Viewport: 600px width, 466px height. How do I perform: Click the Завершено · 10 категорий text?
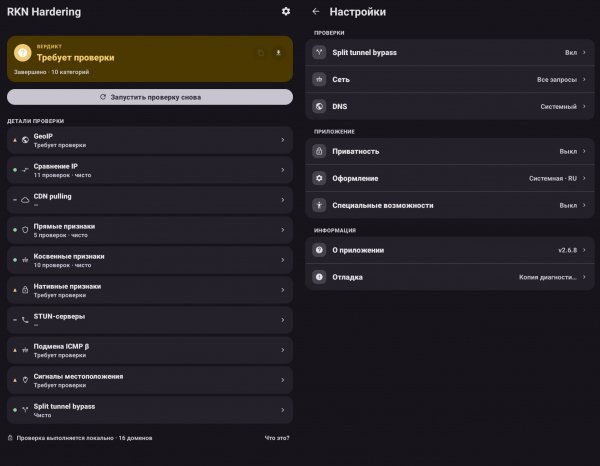[x=51, y=72]
